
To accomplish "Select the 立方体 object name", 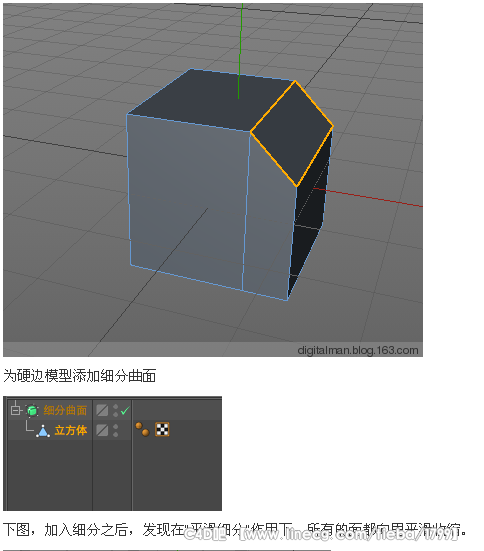I will coord(71,430).
